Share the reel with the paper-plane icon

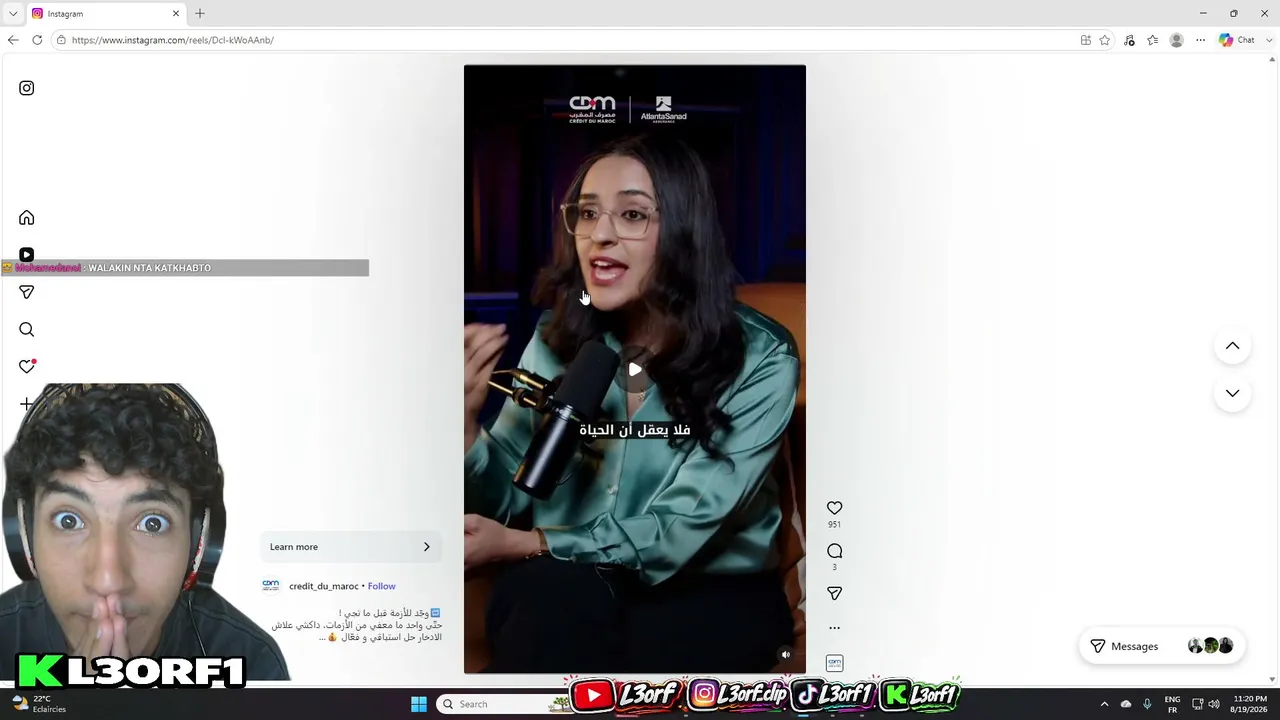(834, 593)
